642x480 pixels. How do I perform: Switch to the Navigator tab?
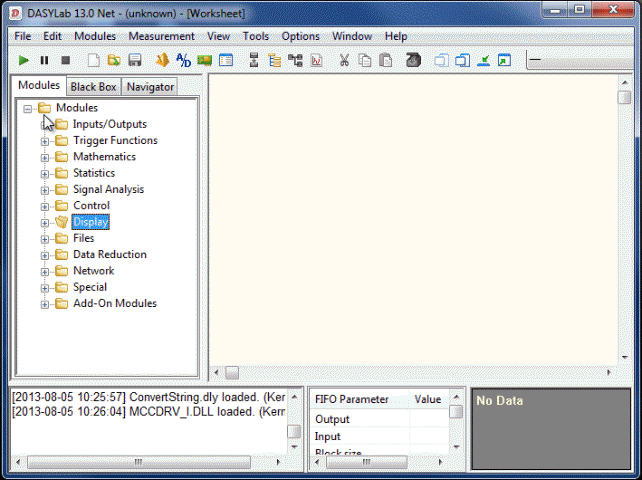[x=150, y=87]
